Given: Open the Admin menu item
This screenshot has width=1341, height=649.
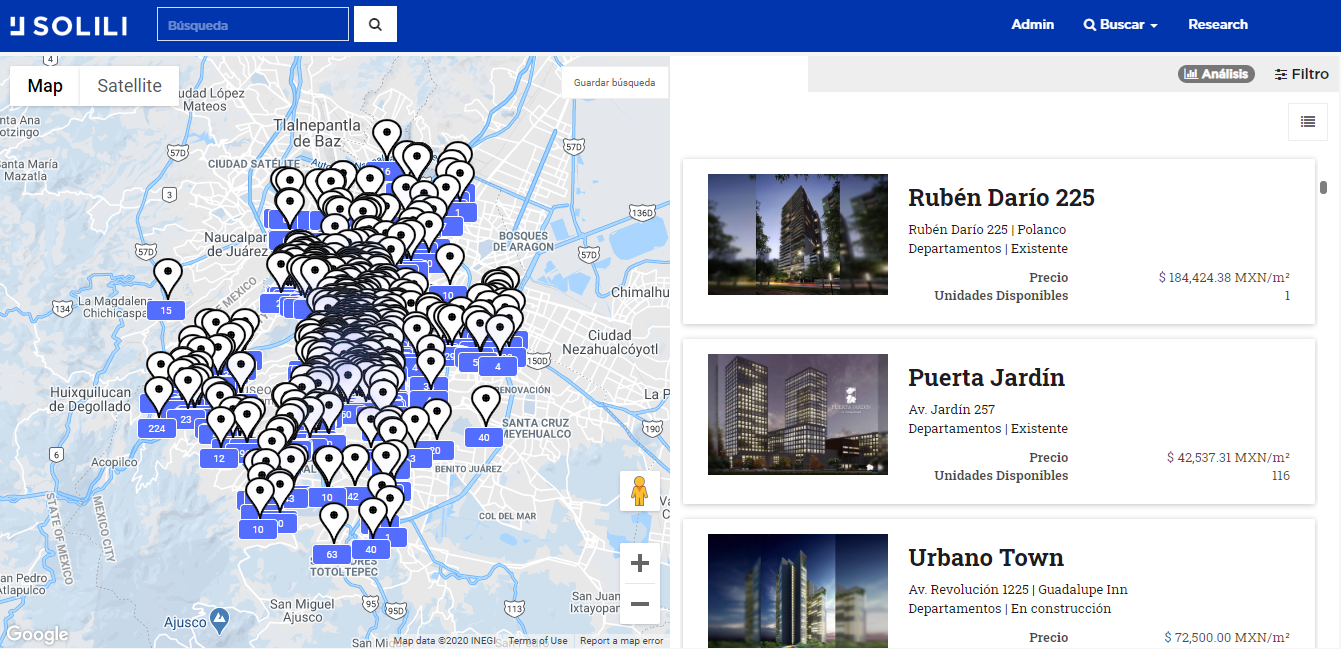Looking at the screenshot, I should tap(1032, 24).
